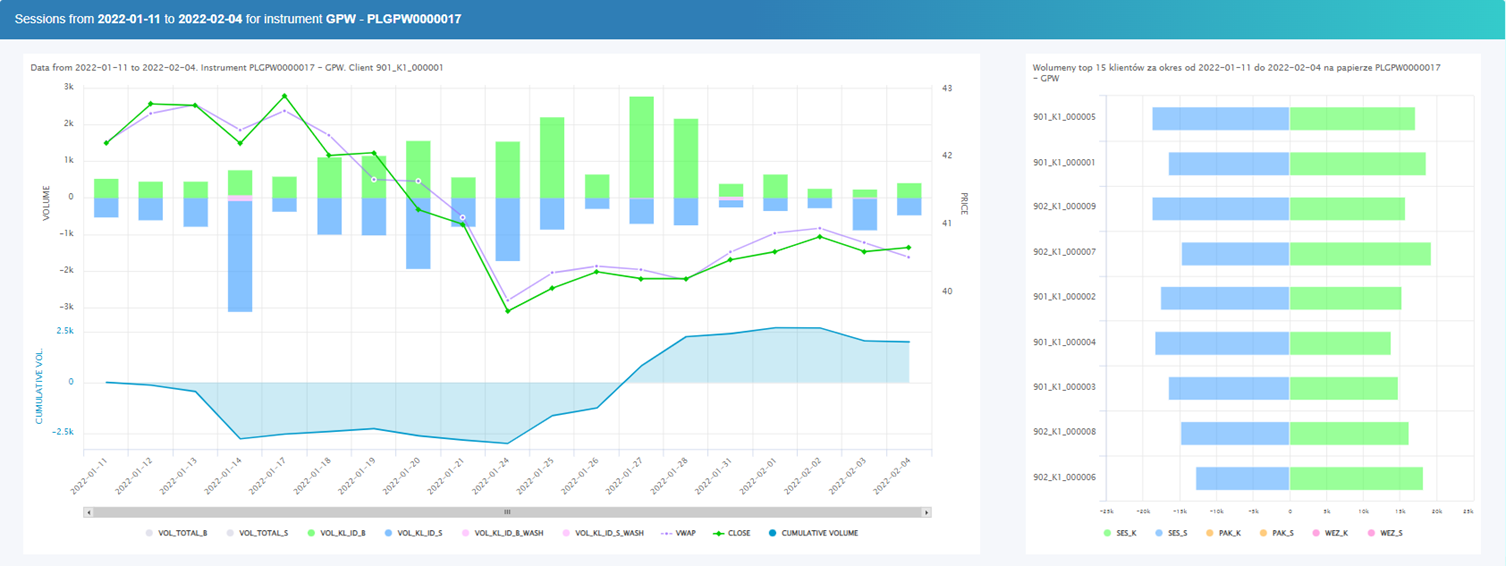Click CLOSE data point on 2022-01-24
This screenshot has width=1506, height=566.
pyautogui.click(x=508, y=311)
